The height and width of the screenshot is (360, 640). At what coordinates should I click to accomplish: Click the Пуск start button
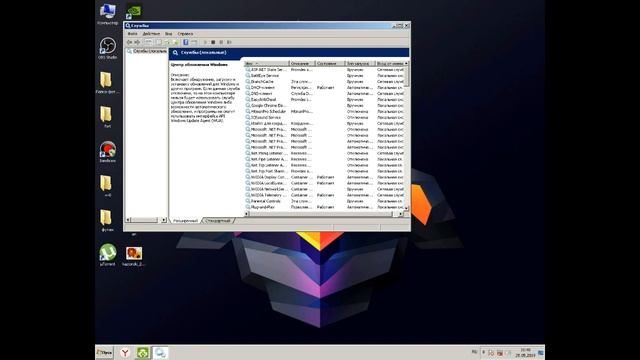tap(104, 352)
